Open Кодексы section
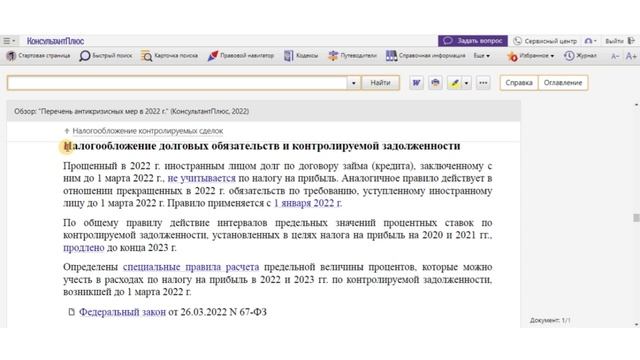Image resolution: width=640 pixels, height=360 pixels. point(301,56)
